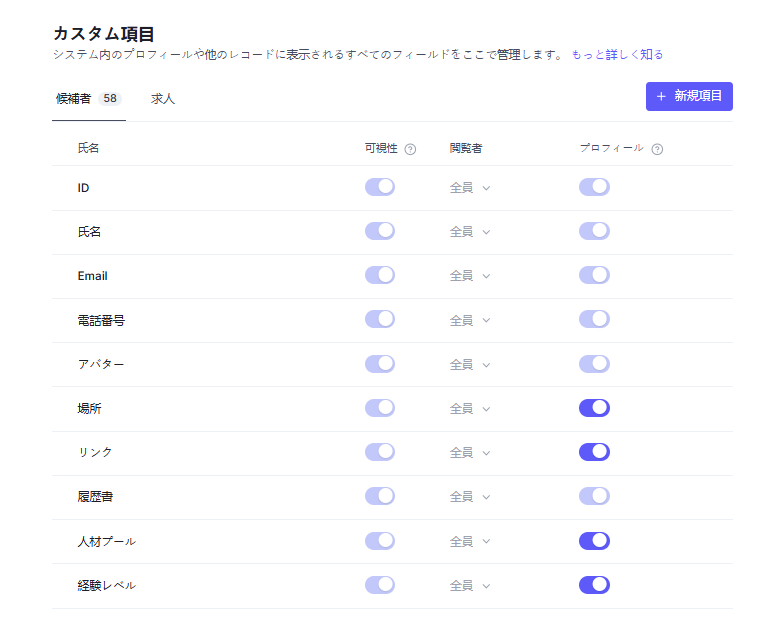Screen dimensions: 776x618
Task: Toggle visibility switch for 電話番号 row
Action: coord(380,319)
